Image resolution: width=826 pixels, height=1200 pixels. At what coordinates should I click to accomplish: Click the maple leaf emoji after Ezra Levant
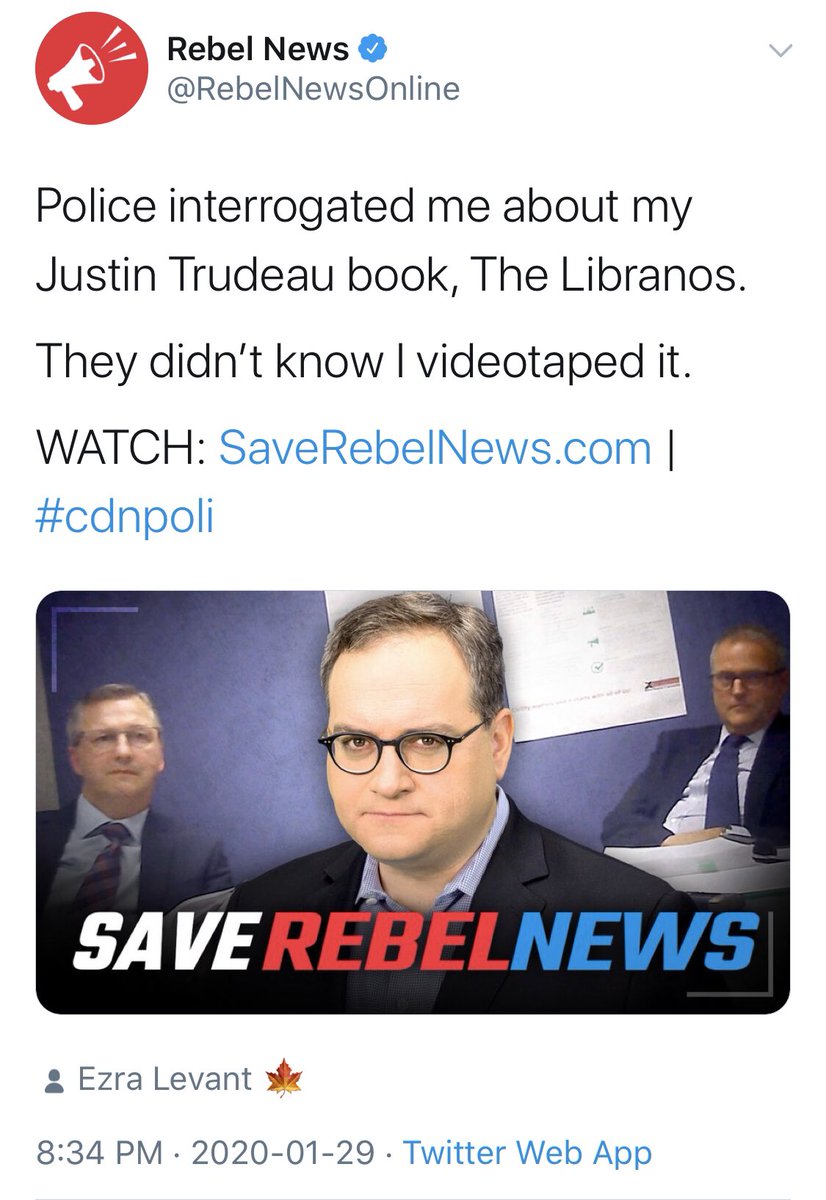point(285,1079)
